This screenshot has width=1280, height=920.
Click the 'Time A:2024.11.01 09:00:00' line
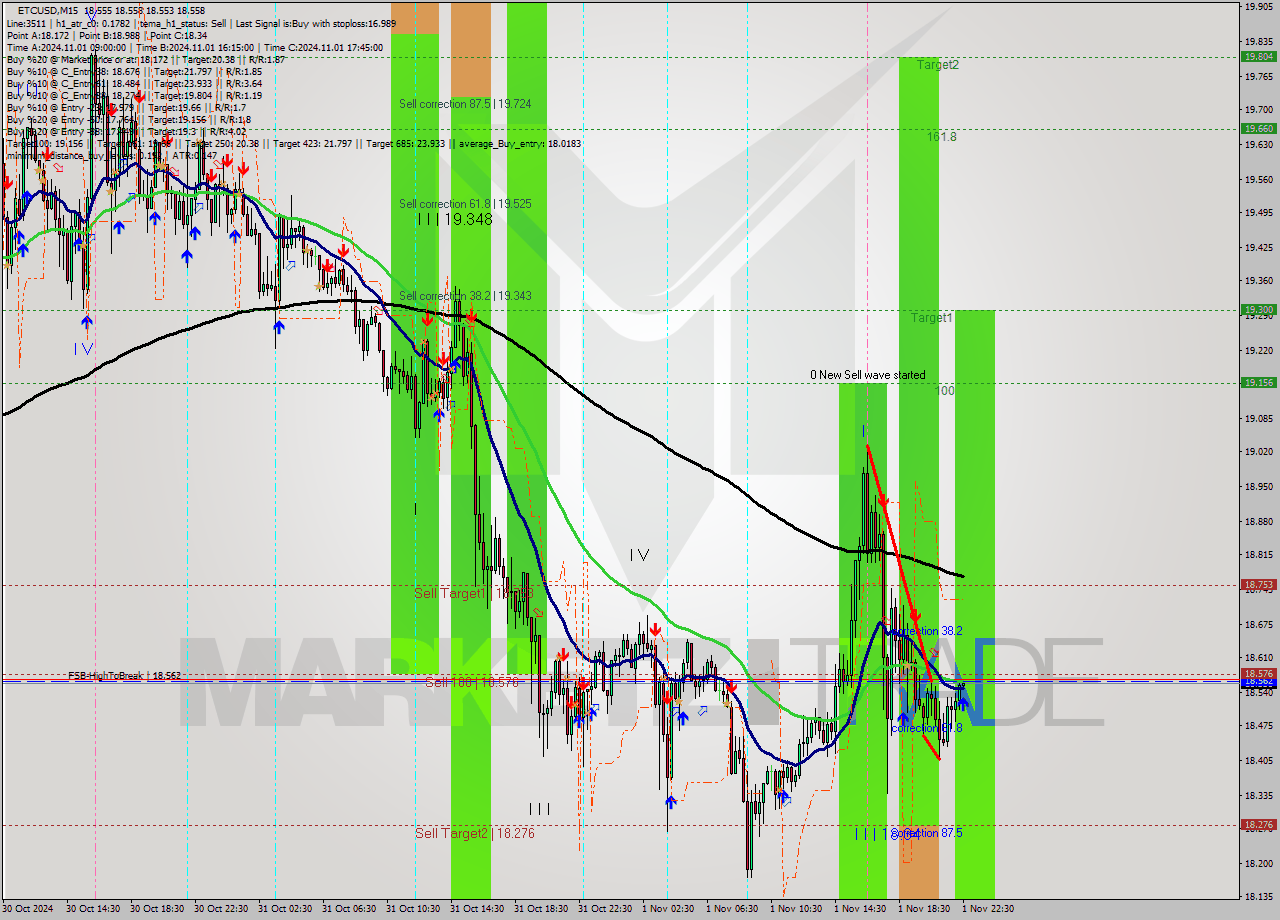pos(66,47)
